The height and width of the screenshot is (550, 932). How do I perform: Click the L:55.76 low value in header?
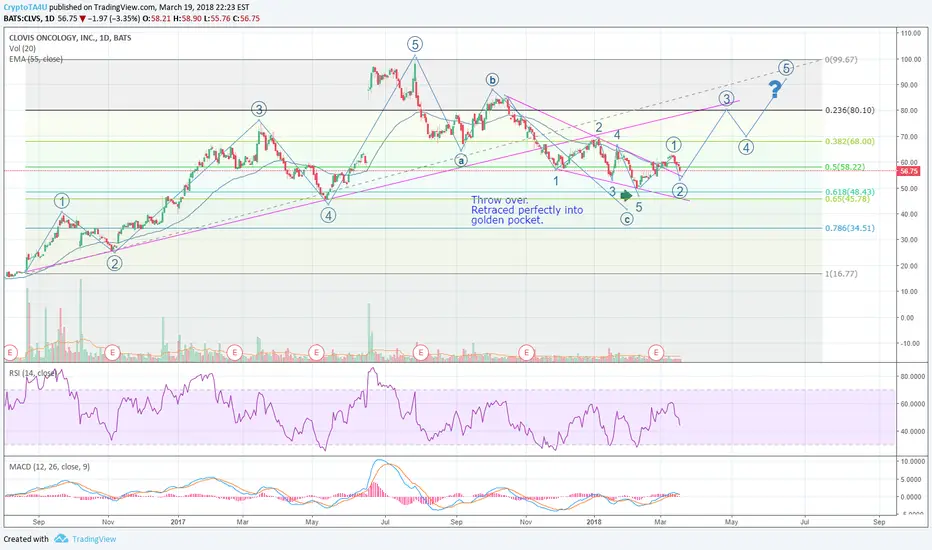coord(219,18)
